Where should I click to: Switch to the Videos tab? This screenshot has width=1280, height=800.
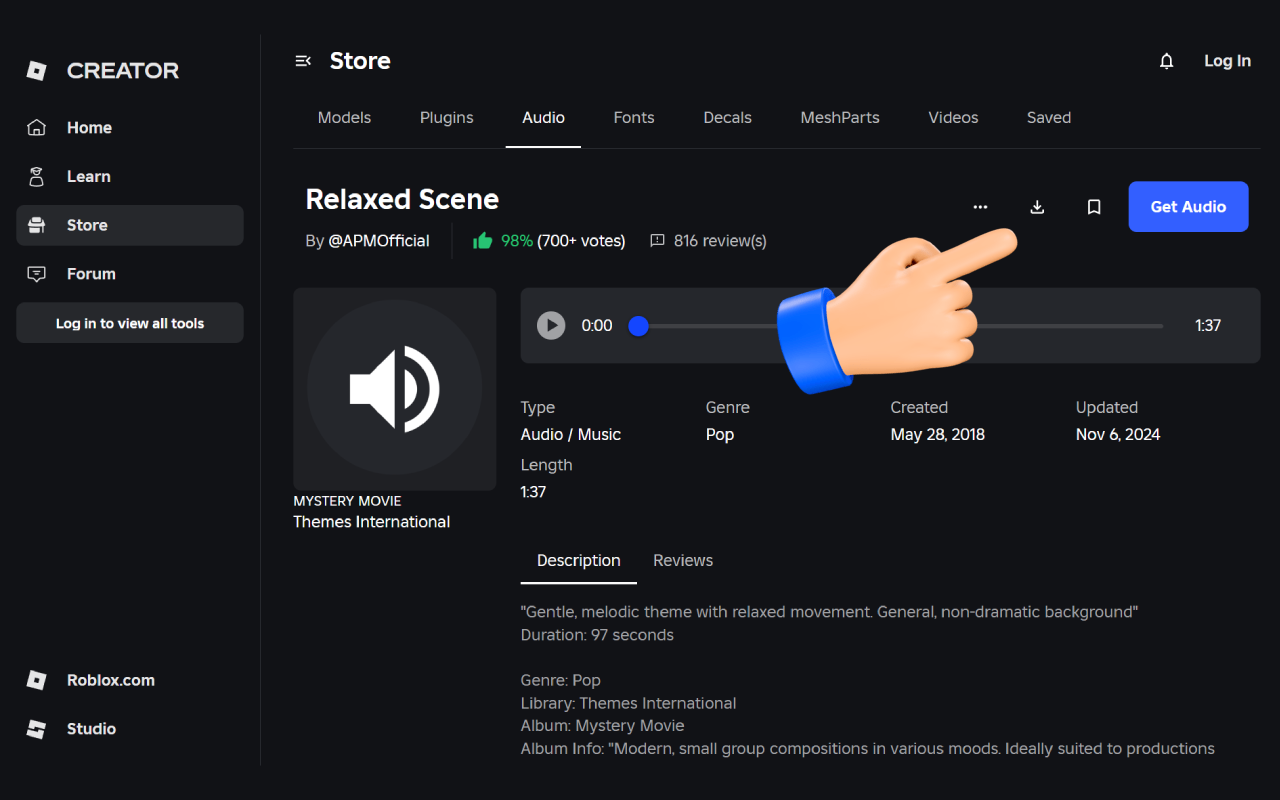click(x=953, y=118)
